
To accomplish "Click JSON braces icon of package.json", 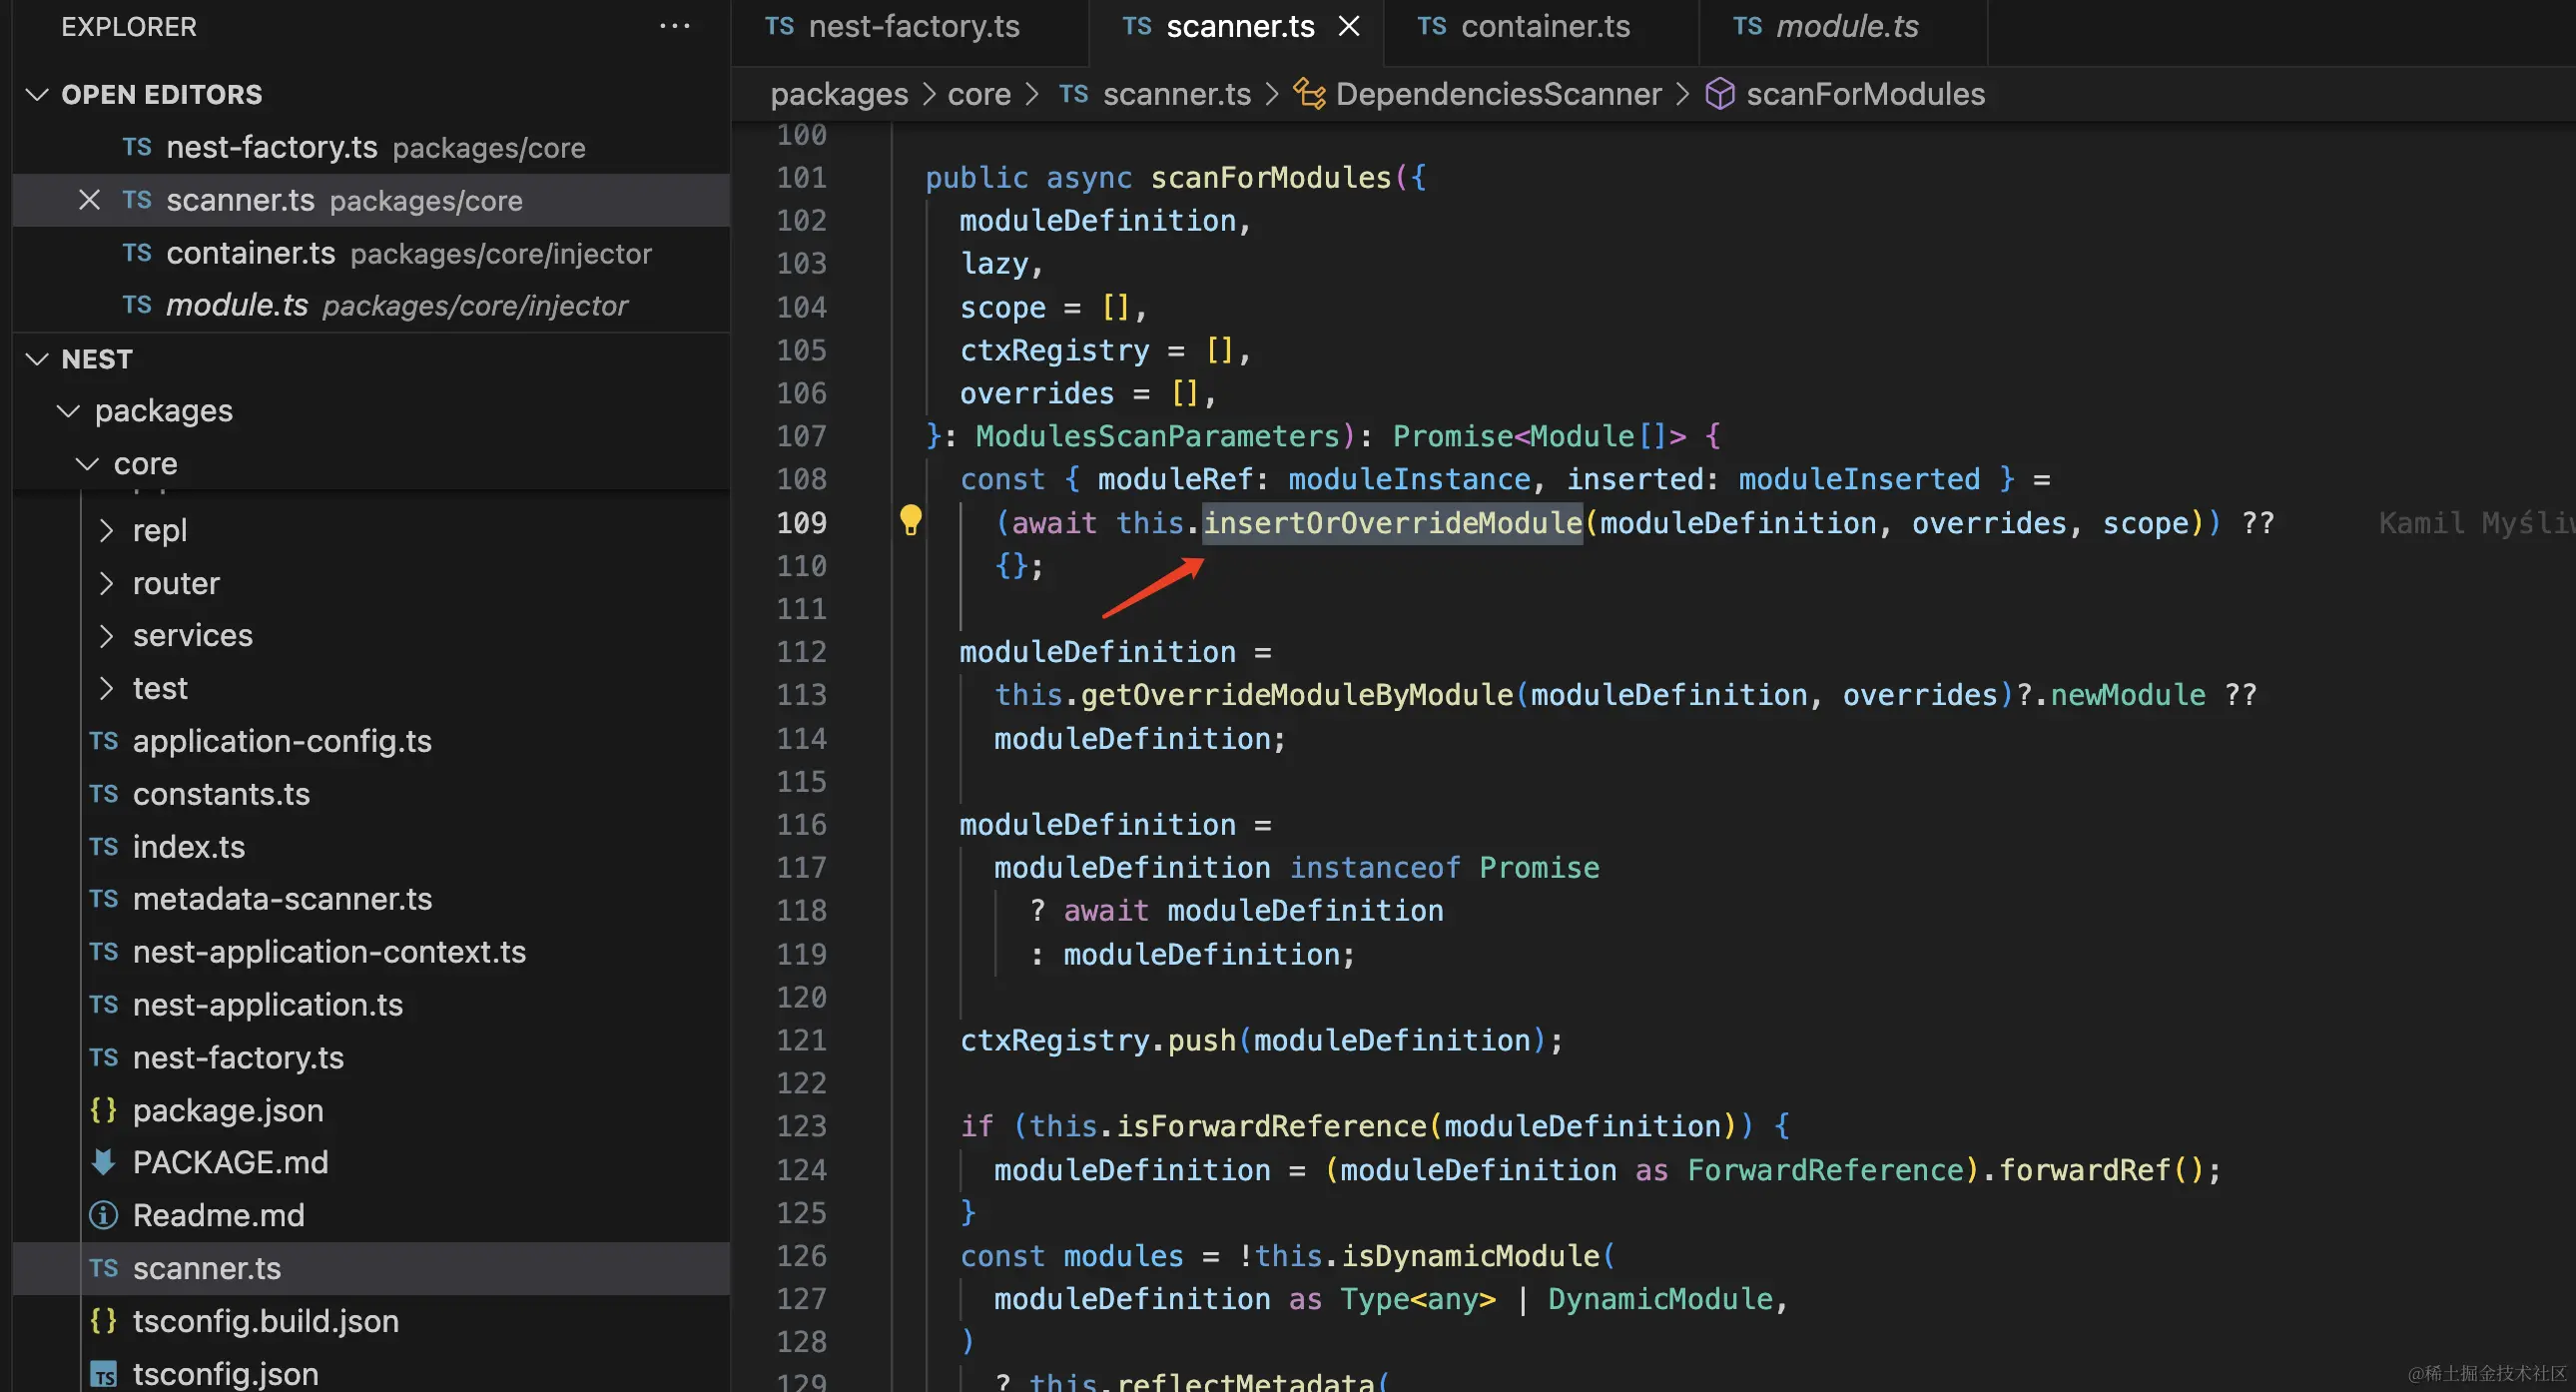I will tap(103, 1110).
